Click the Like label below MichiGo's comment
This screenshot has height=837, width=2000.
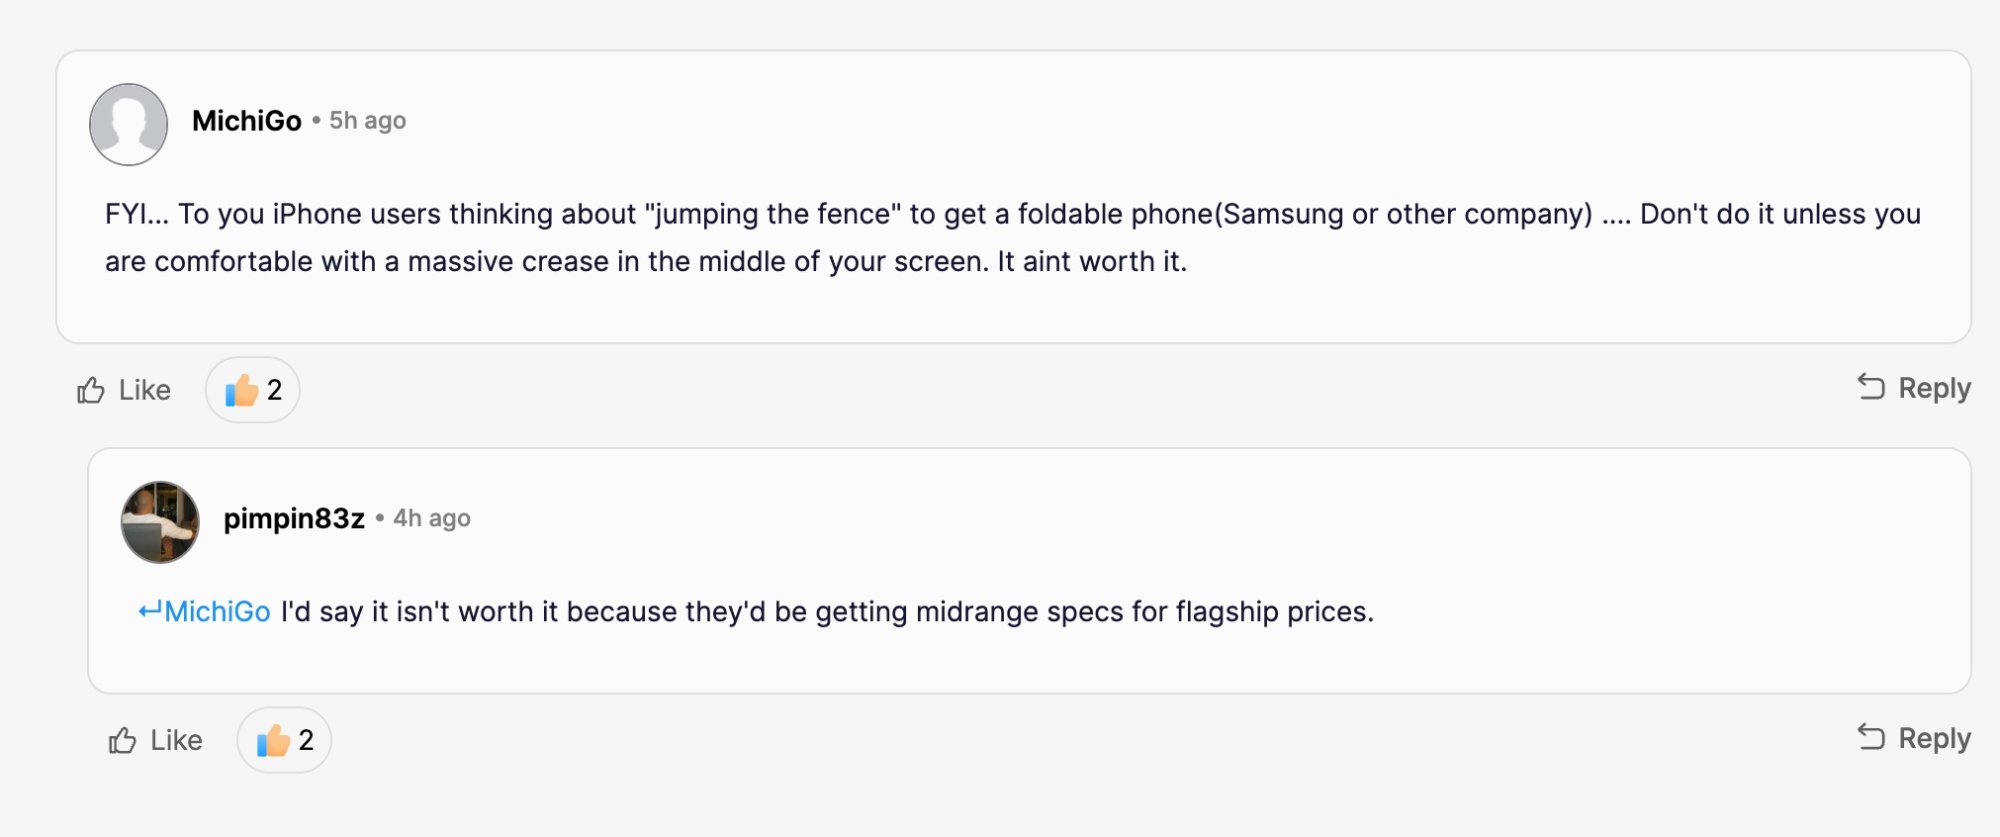coord(145,390)
